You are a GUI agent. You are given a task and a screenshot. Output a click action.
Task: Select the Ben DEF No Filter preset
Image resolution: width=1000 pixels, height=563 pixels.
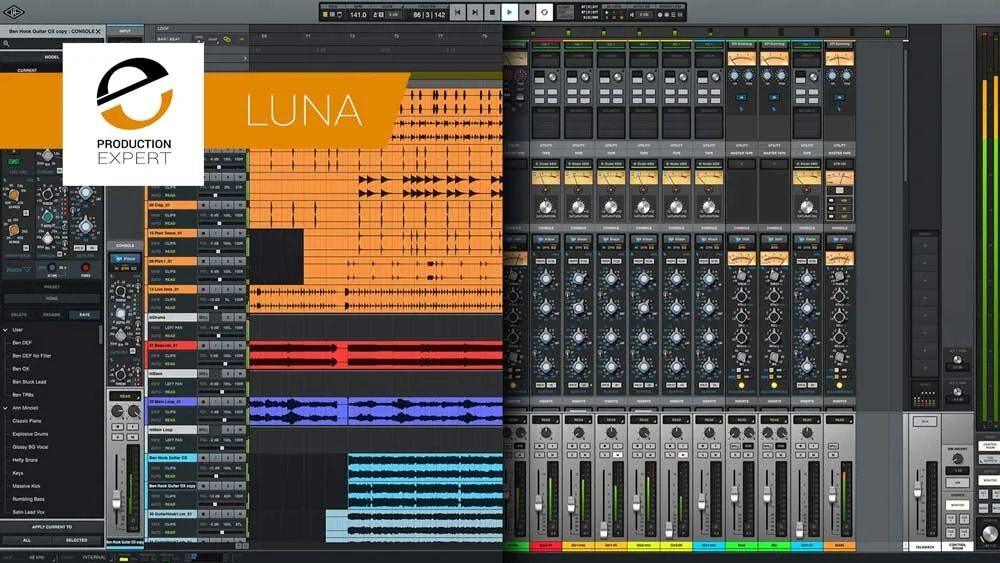32,355
